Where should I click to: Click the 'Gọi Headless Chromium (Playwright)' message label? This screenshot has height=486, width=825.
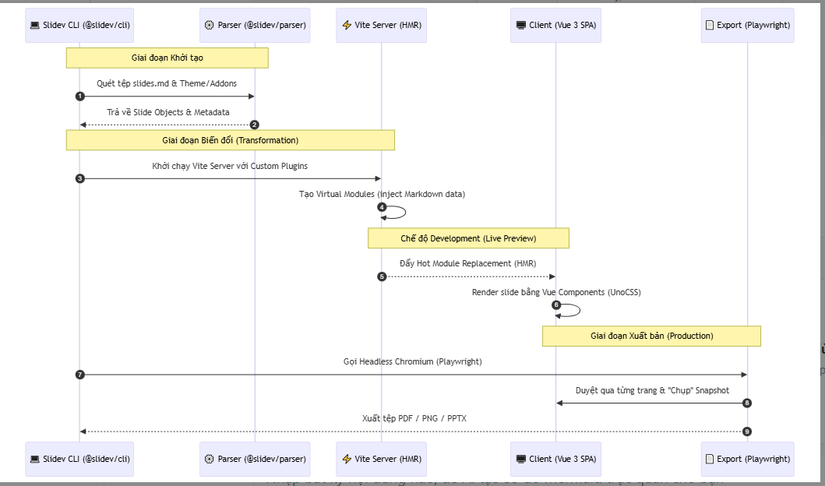(413, 362)
